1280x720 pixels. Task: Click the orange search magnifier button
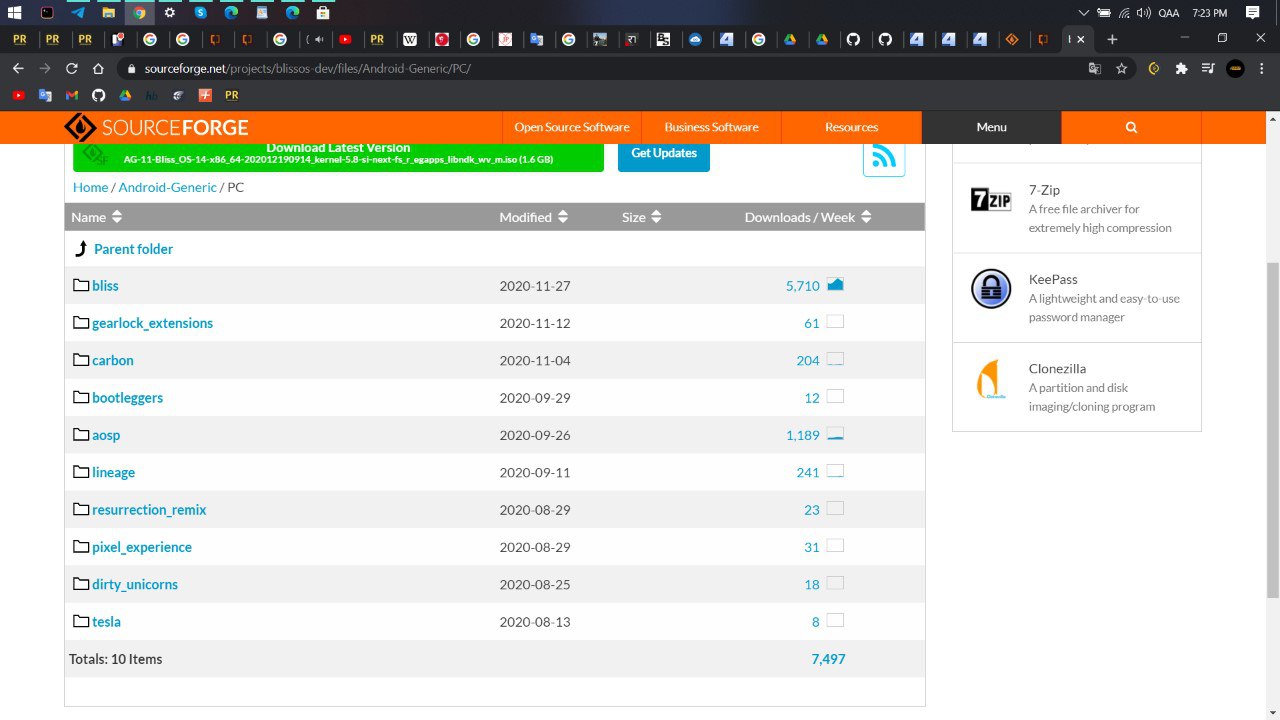point(1131,127)
